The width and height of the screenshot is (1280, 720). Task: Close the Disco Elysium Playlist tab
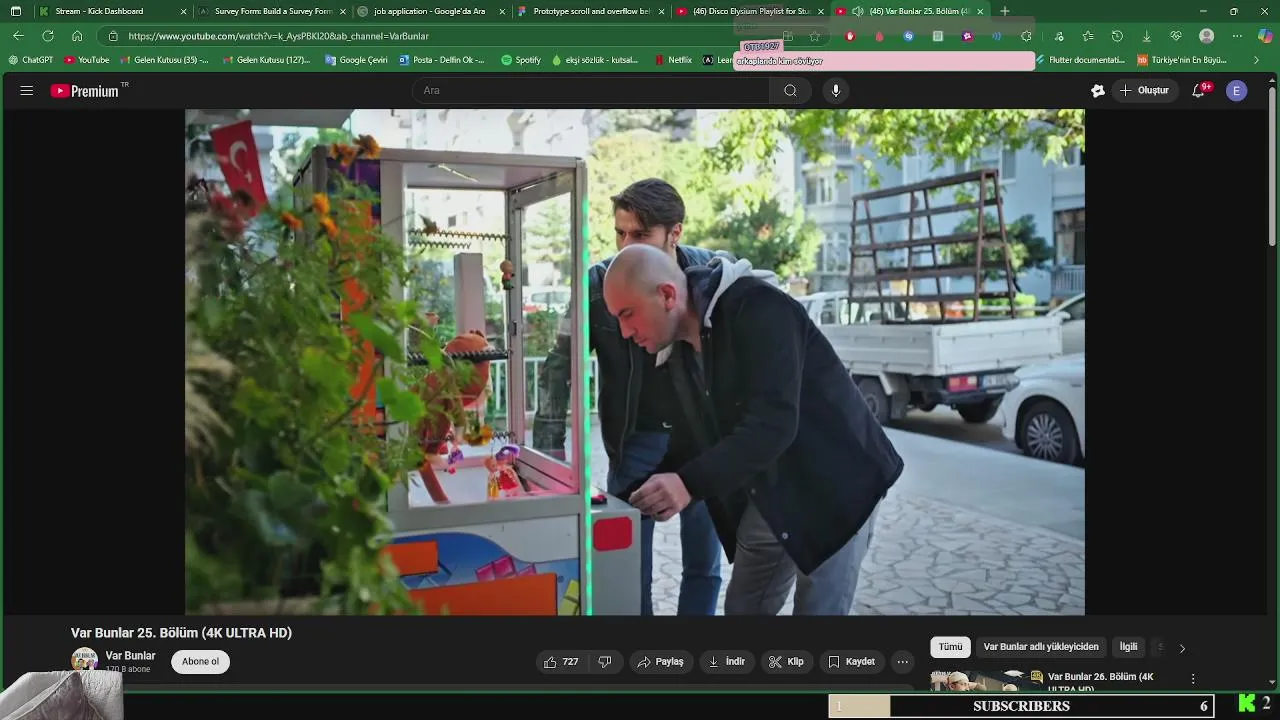click(x=821, y=11)
